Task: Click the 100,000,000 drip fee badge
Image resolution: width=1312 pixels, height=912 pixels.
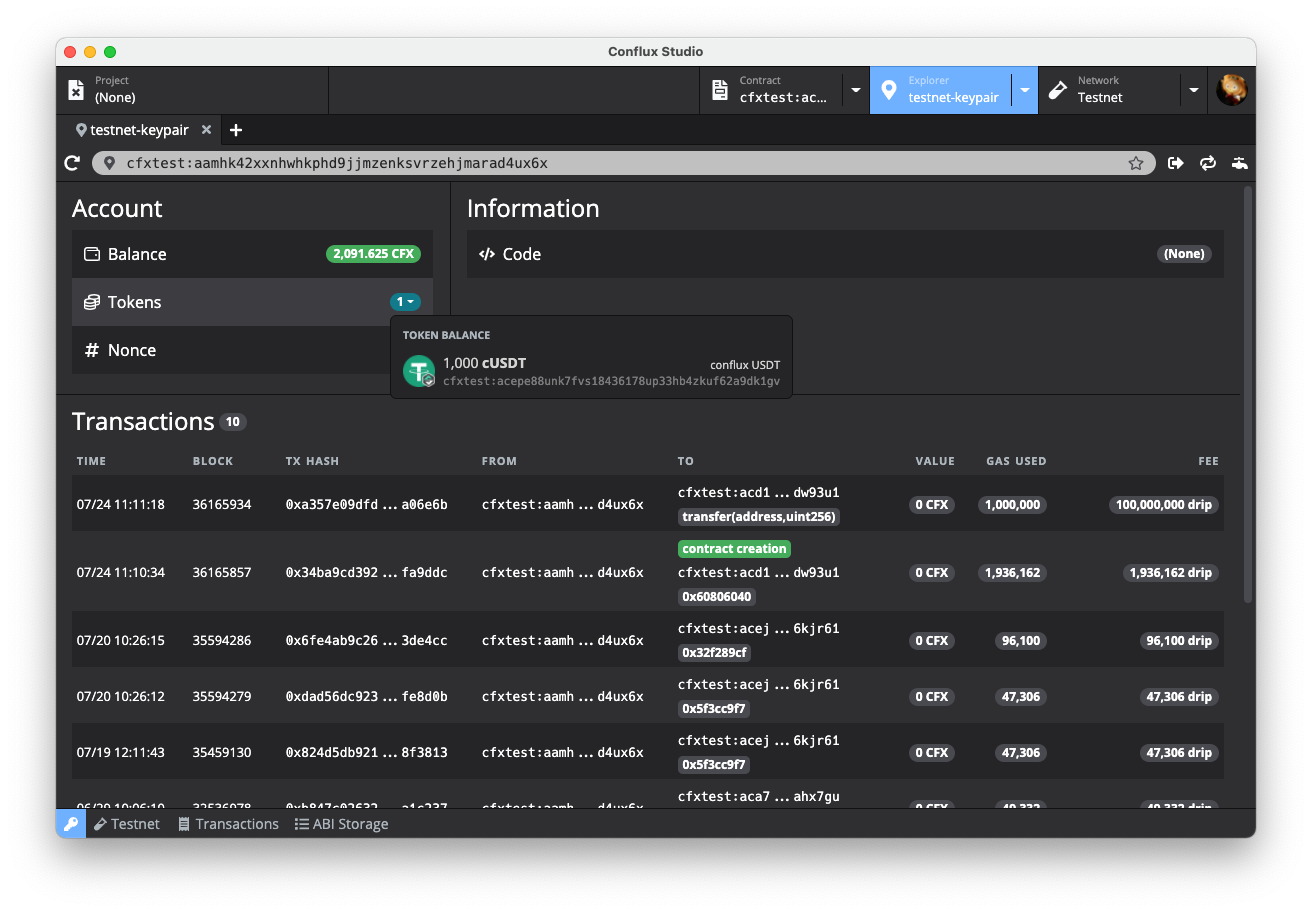Action: (1164, 505)
